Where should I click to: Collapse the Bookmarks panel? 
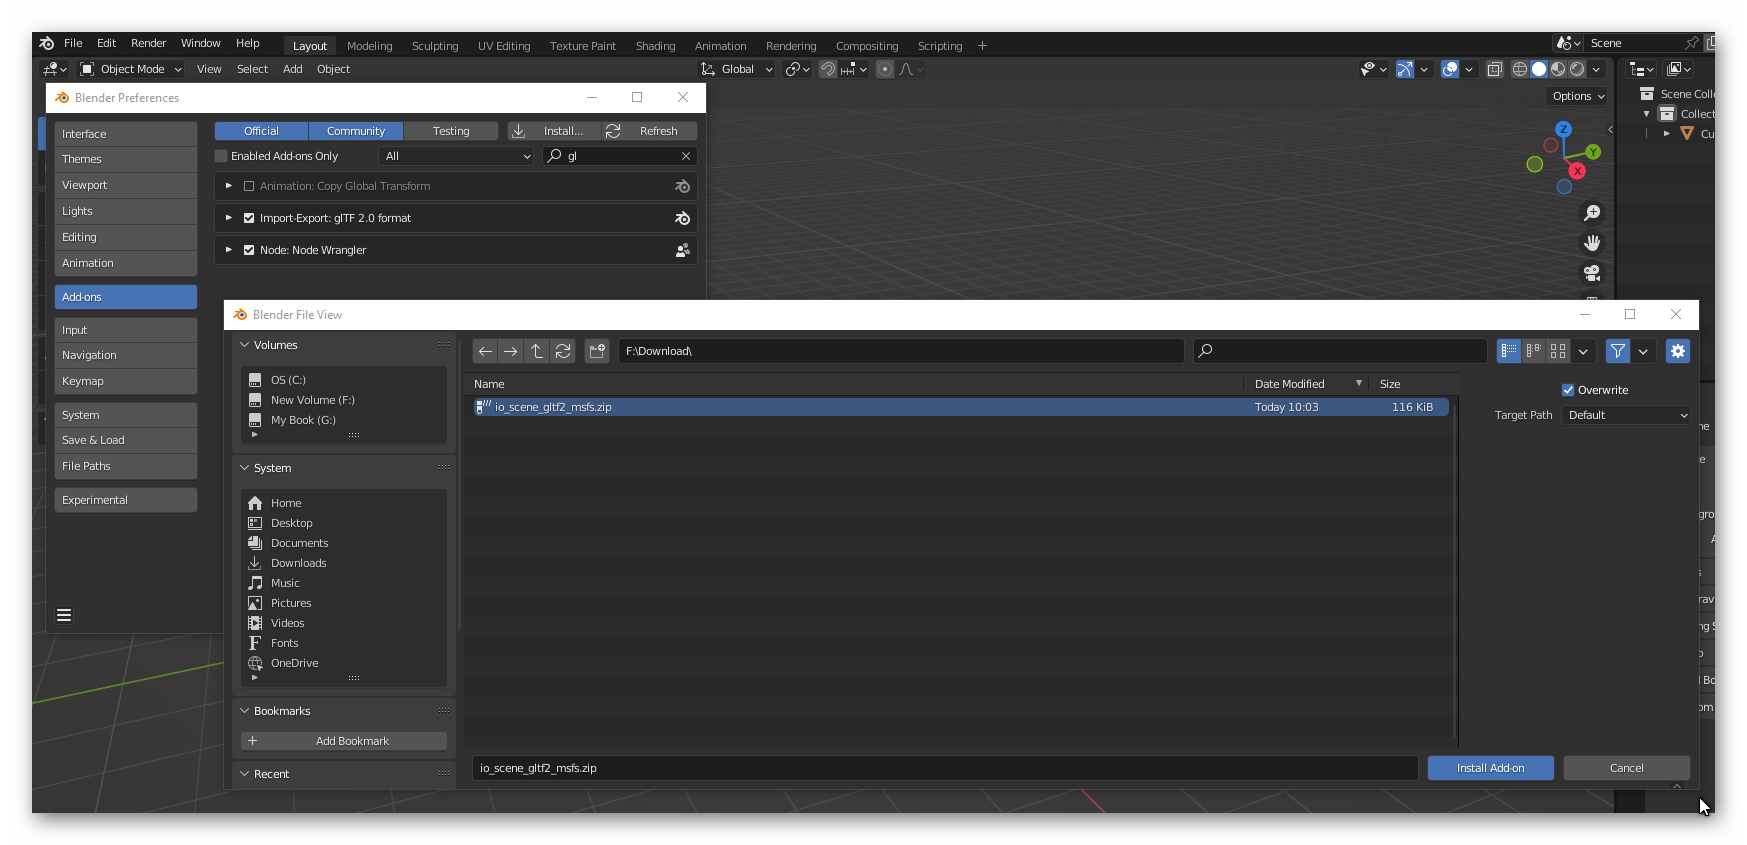[245, 711]
